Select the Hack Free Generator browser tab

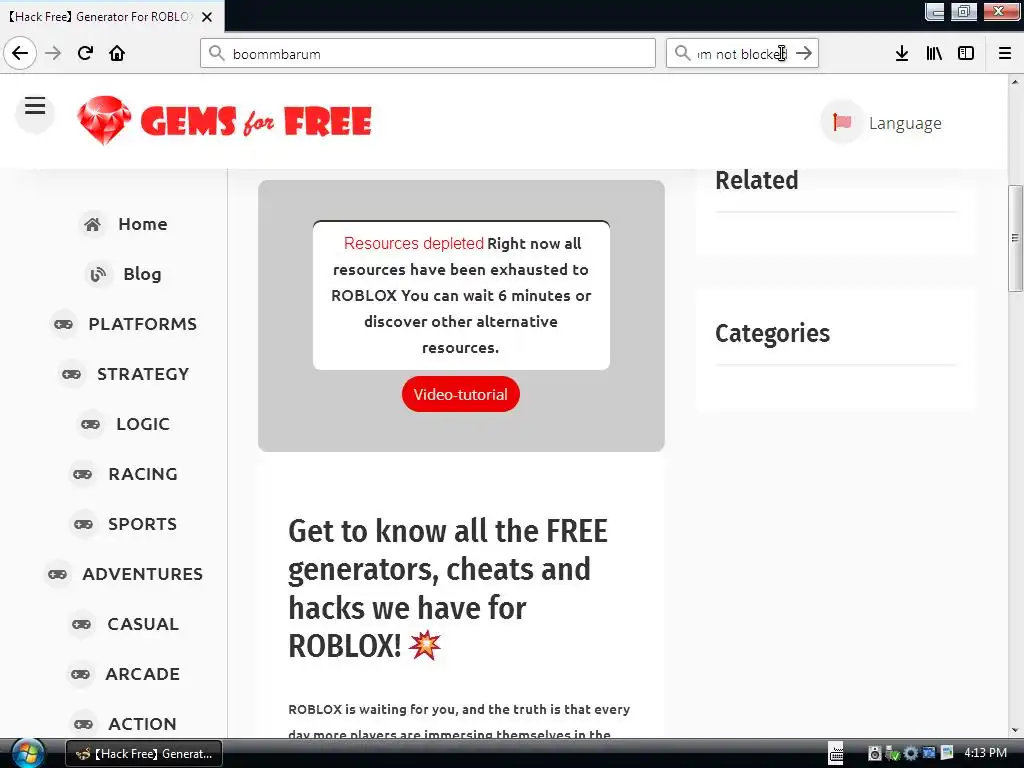(x=112, y=17)
